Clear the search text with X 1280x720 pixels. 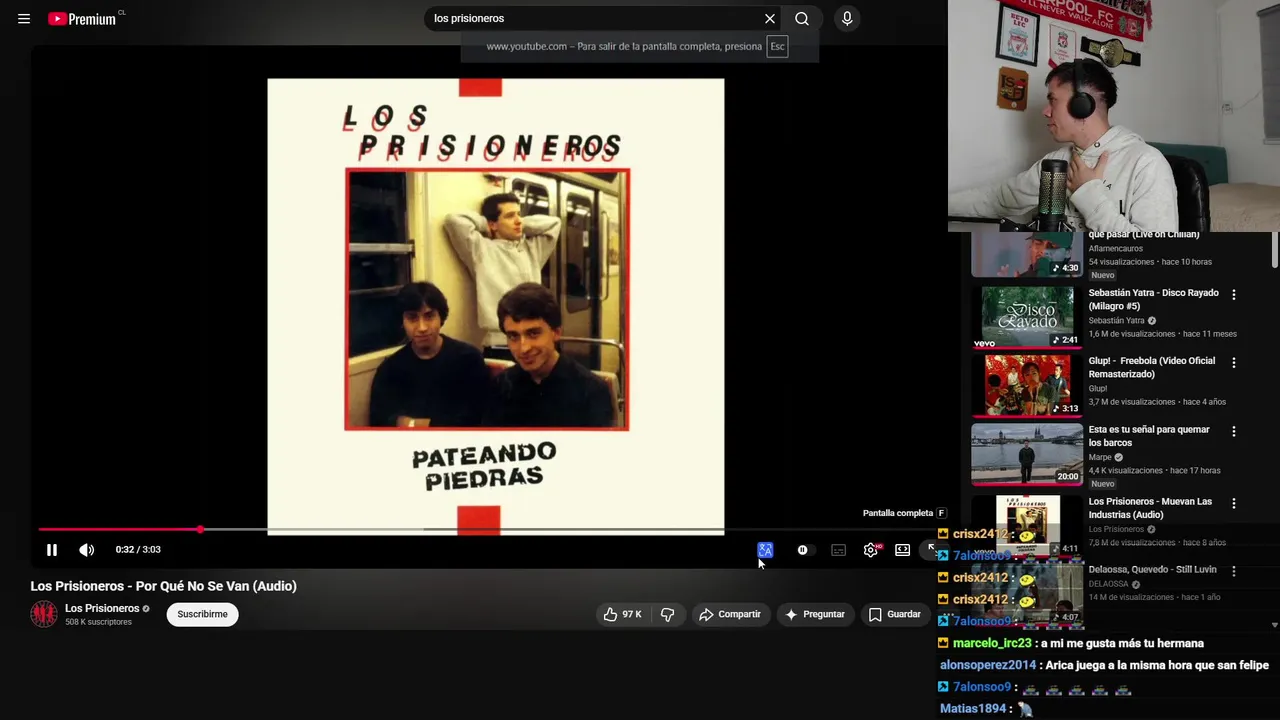pyautogui.click(x=770, y=18)
